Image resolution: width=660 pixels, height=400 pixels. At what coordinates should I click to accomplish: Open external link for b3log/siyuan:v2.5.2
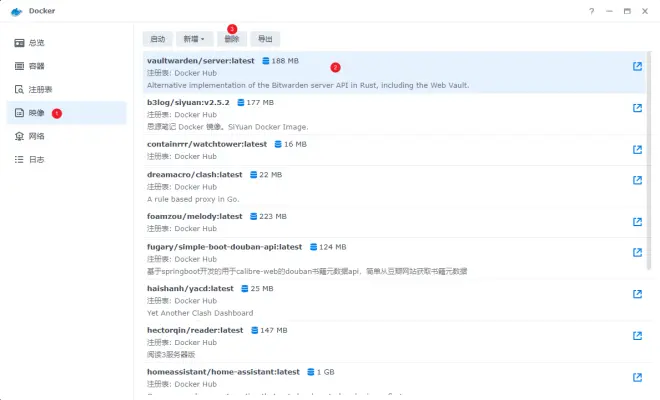coord(637,108)
